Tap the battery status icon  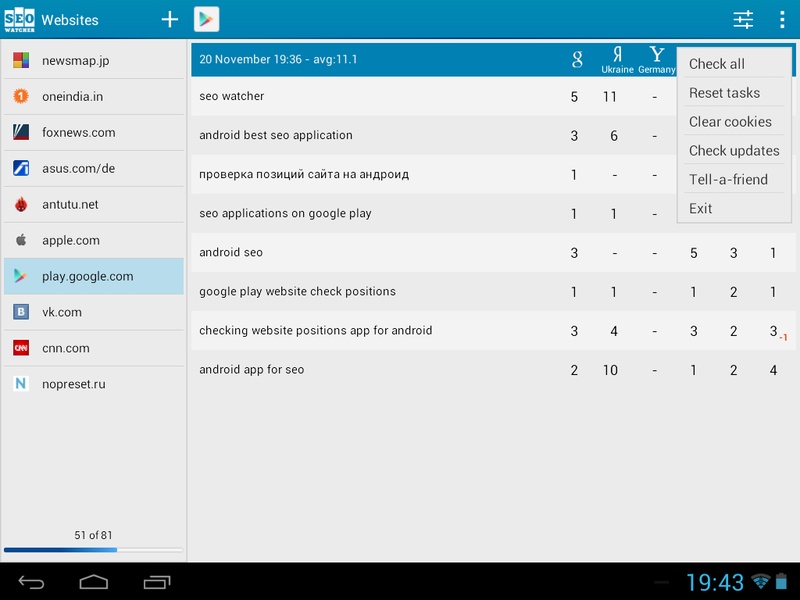pyautogui.click(x=781, y=581)
